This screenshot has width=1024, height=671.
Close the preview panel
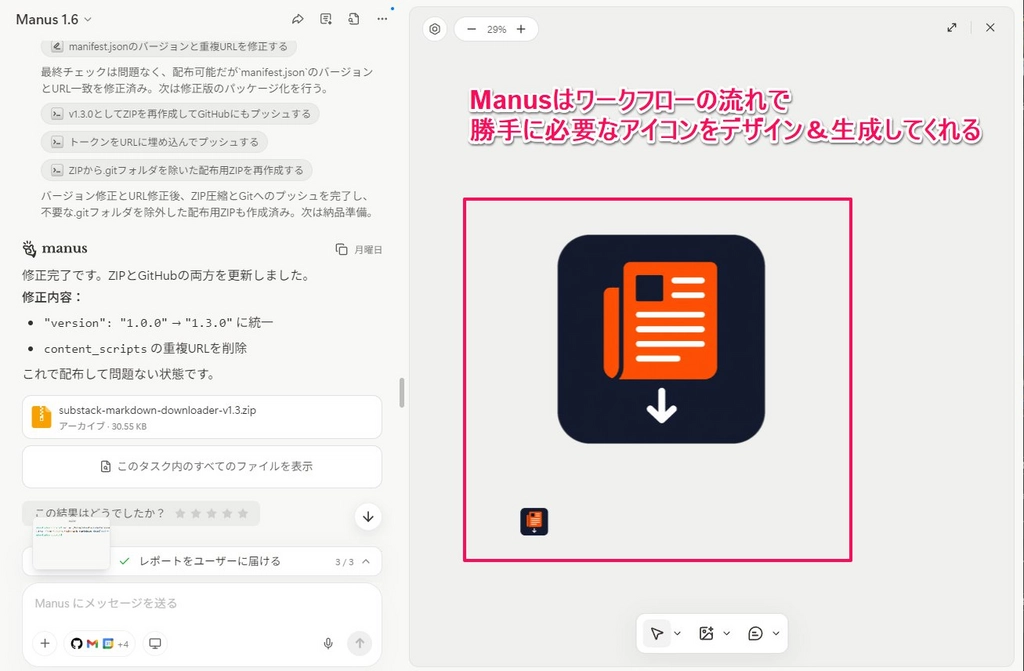990,27
